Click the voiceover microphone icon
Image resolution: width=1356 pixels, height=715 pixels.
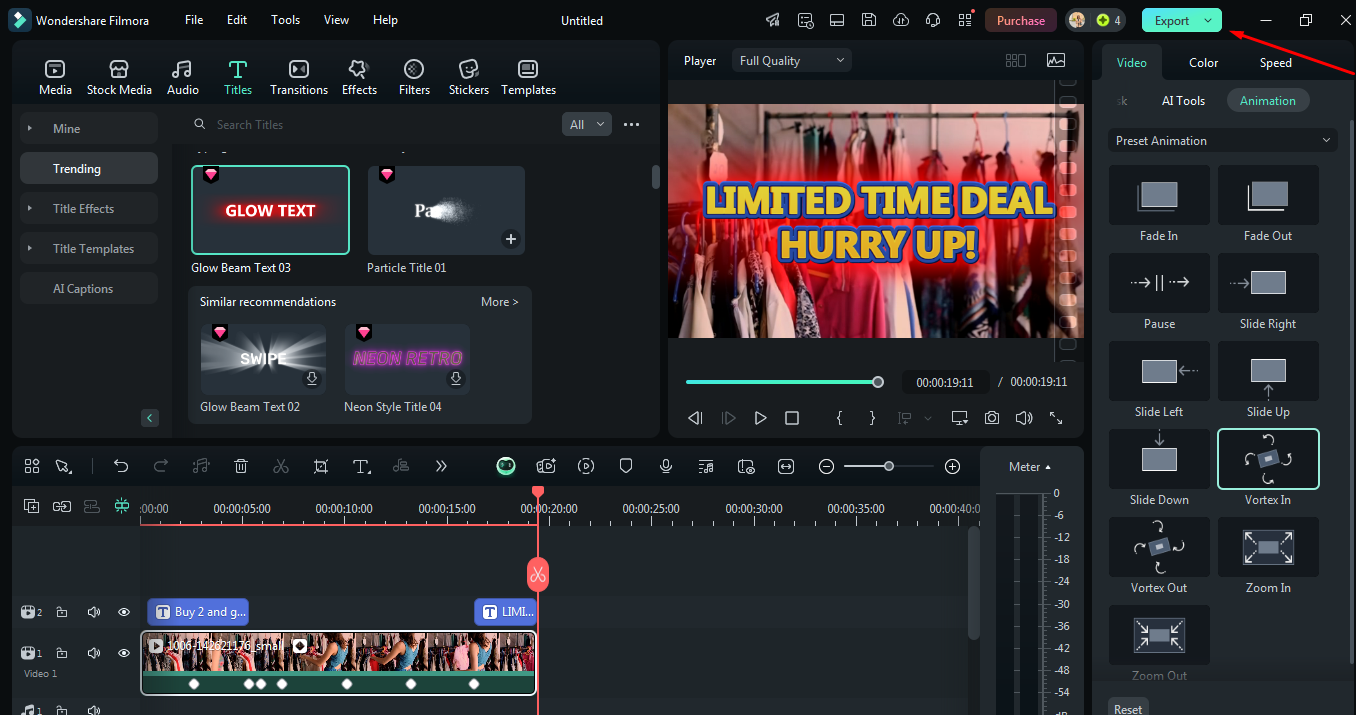(666, 466)
